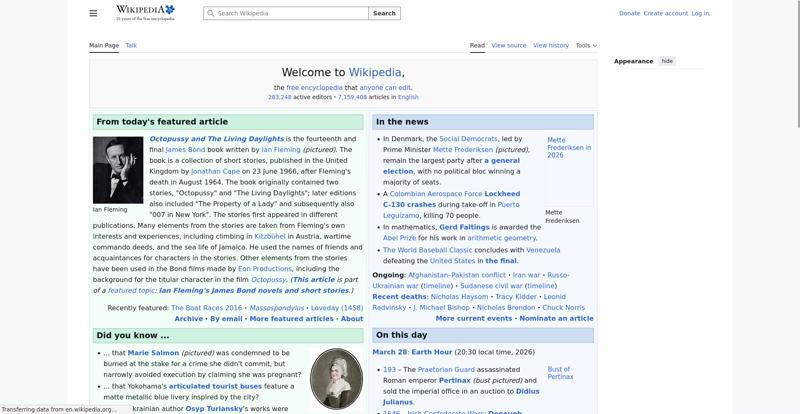
Task: Open the View history tab
Action: (550, 45)
